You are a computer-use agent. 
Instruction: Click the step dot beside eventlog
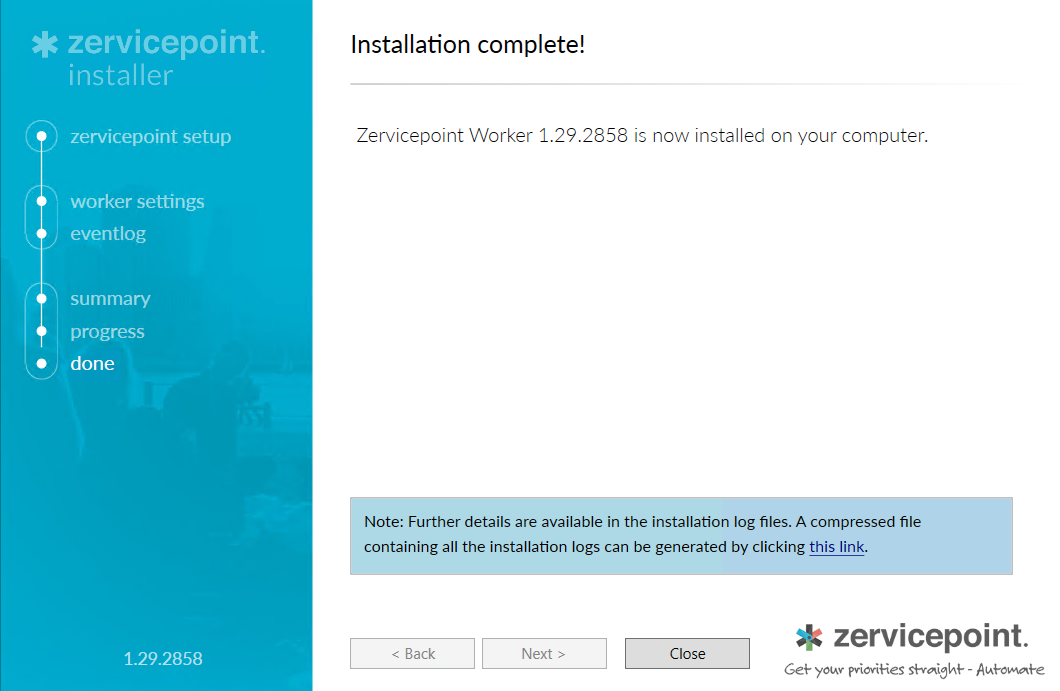41,234
